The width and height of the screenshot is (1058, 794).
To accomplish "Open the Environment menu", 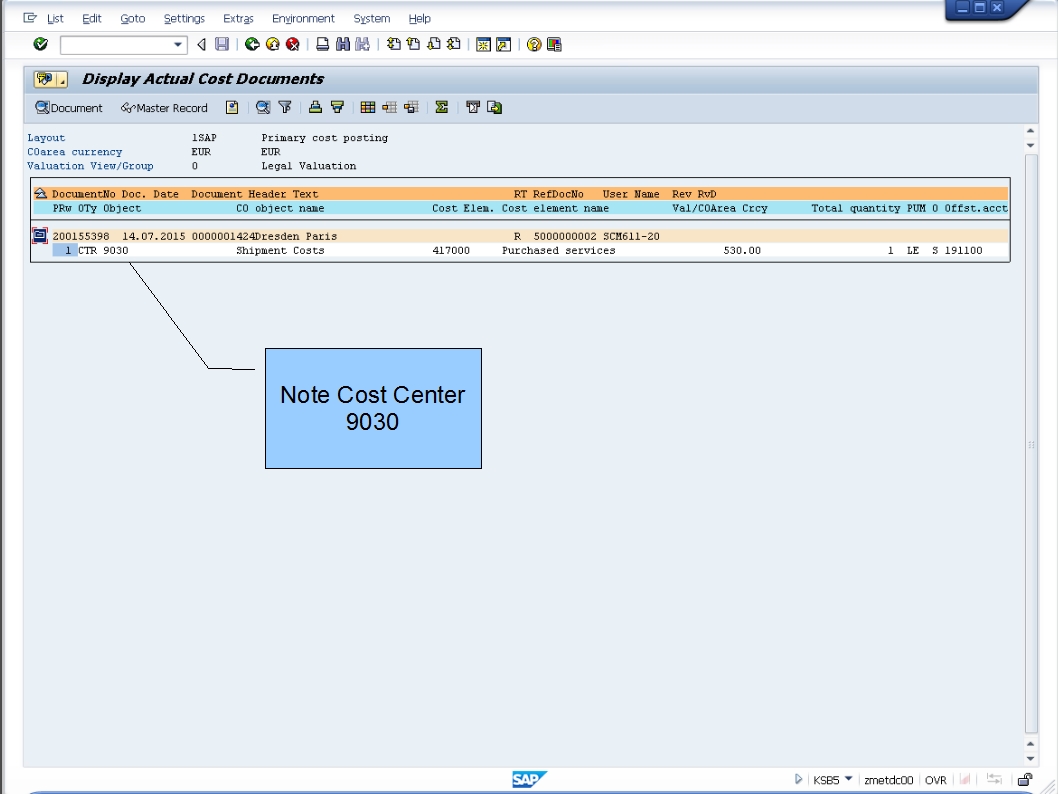I will pyautogui.click(x=303, y=18).
